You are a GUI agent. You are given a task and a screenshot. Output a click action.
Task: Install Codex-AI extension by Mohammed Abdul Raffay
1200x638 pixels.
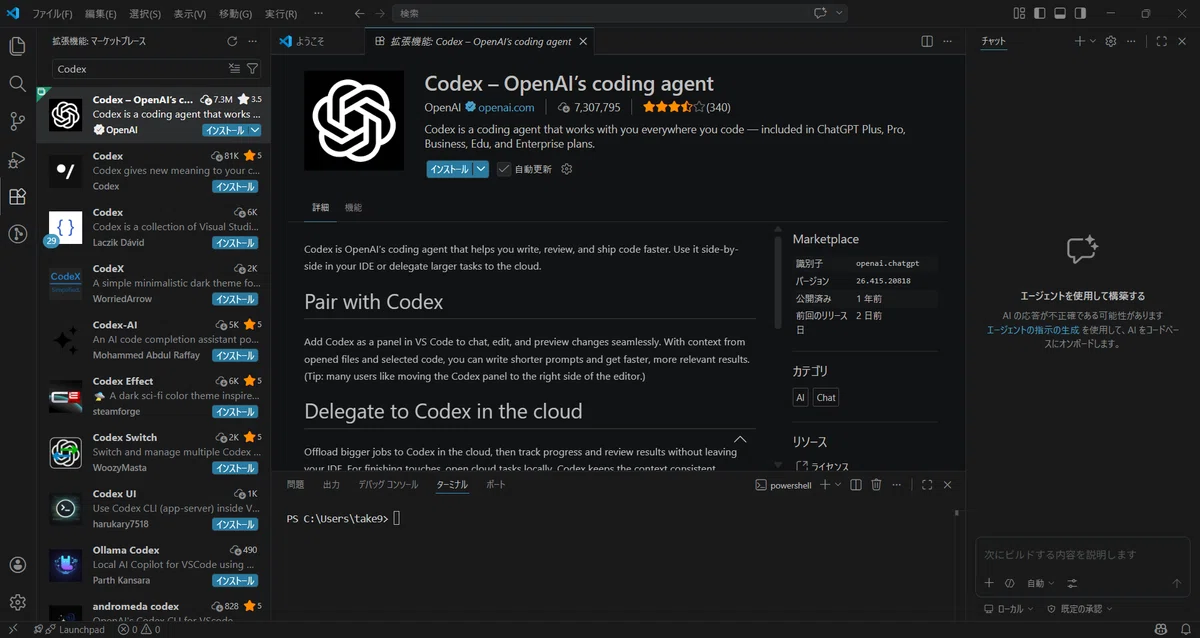pos(236,355)
